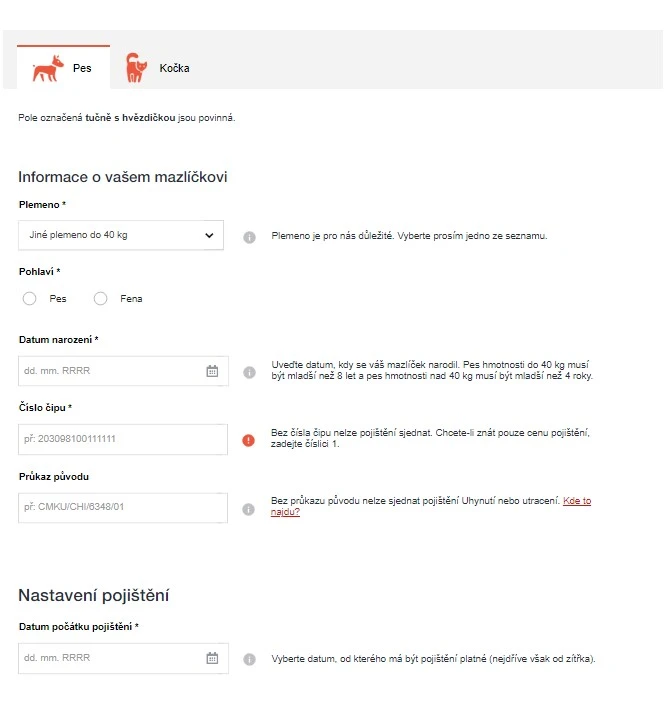
Task: Focus the Číslo čipu input field
Action: click(x=123, y=439)
